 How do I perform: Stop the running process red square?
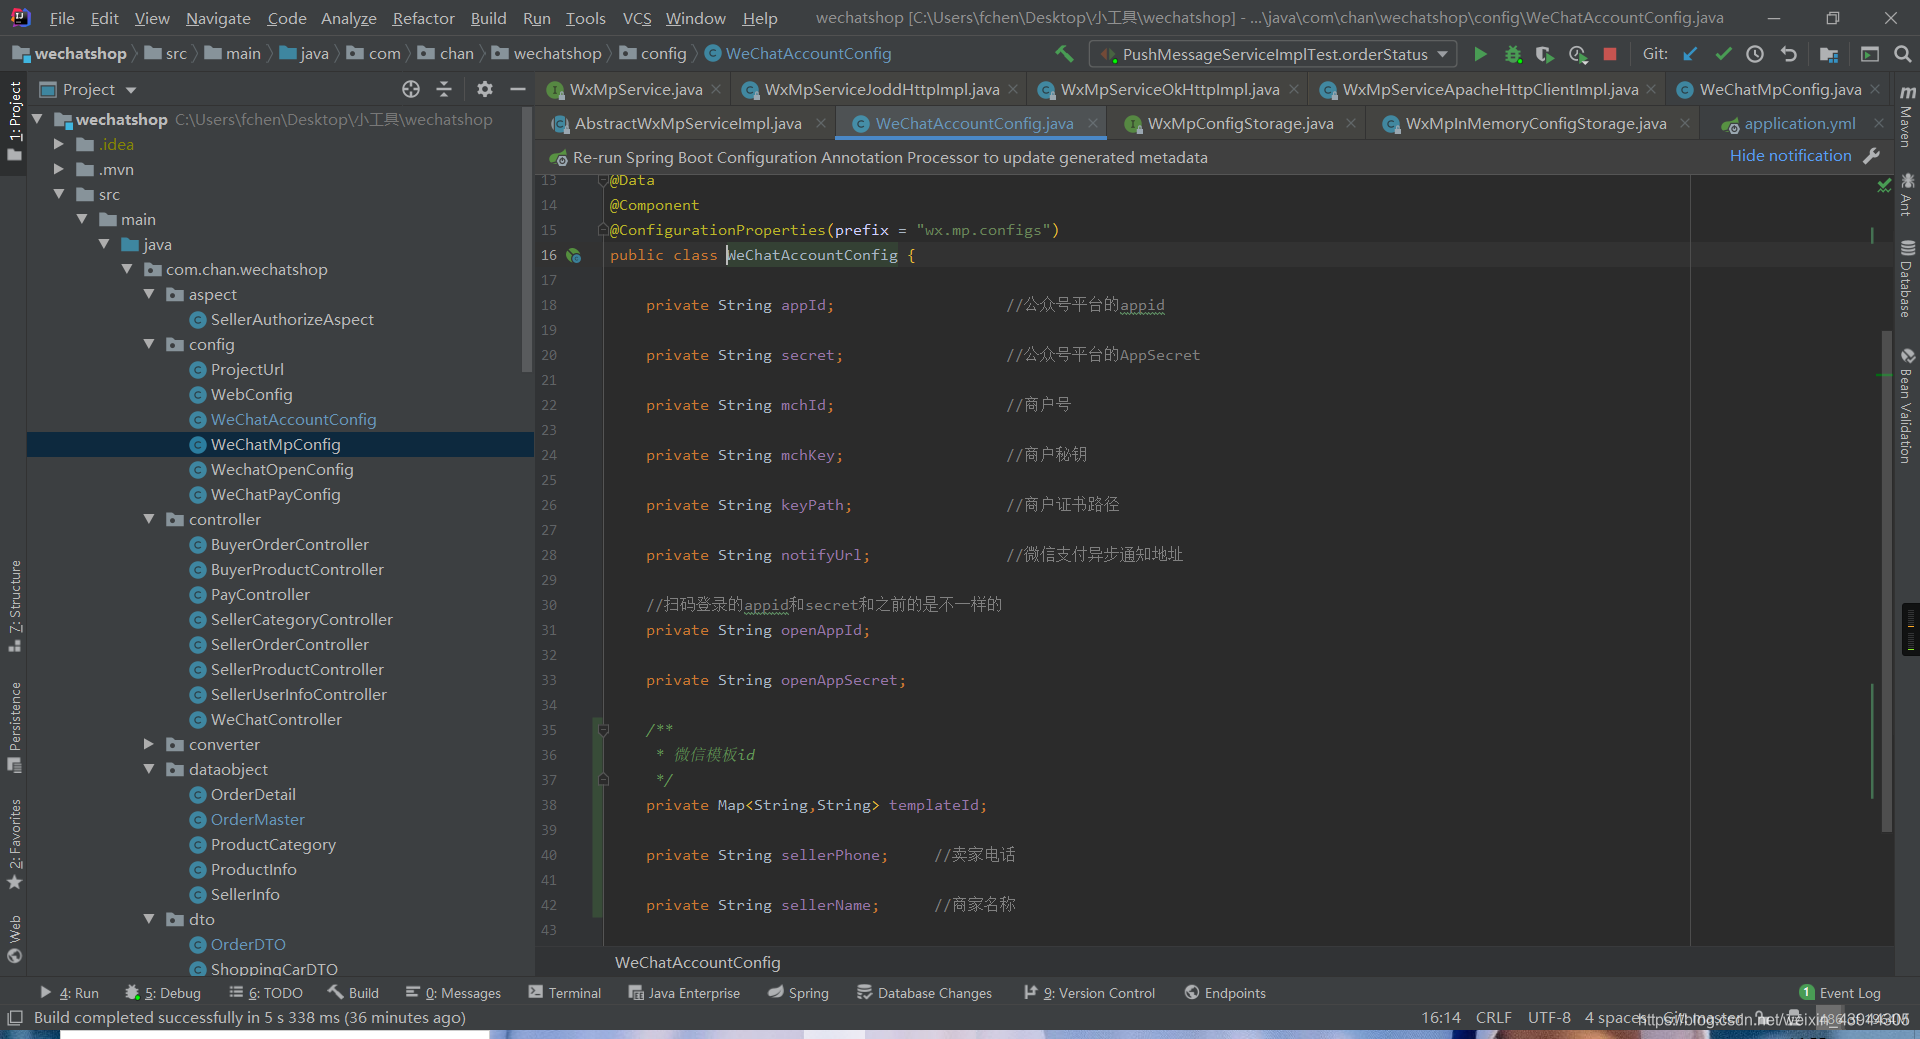pyautogui.click(x=1610, y=54)
